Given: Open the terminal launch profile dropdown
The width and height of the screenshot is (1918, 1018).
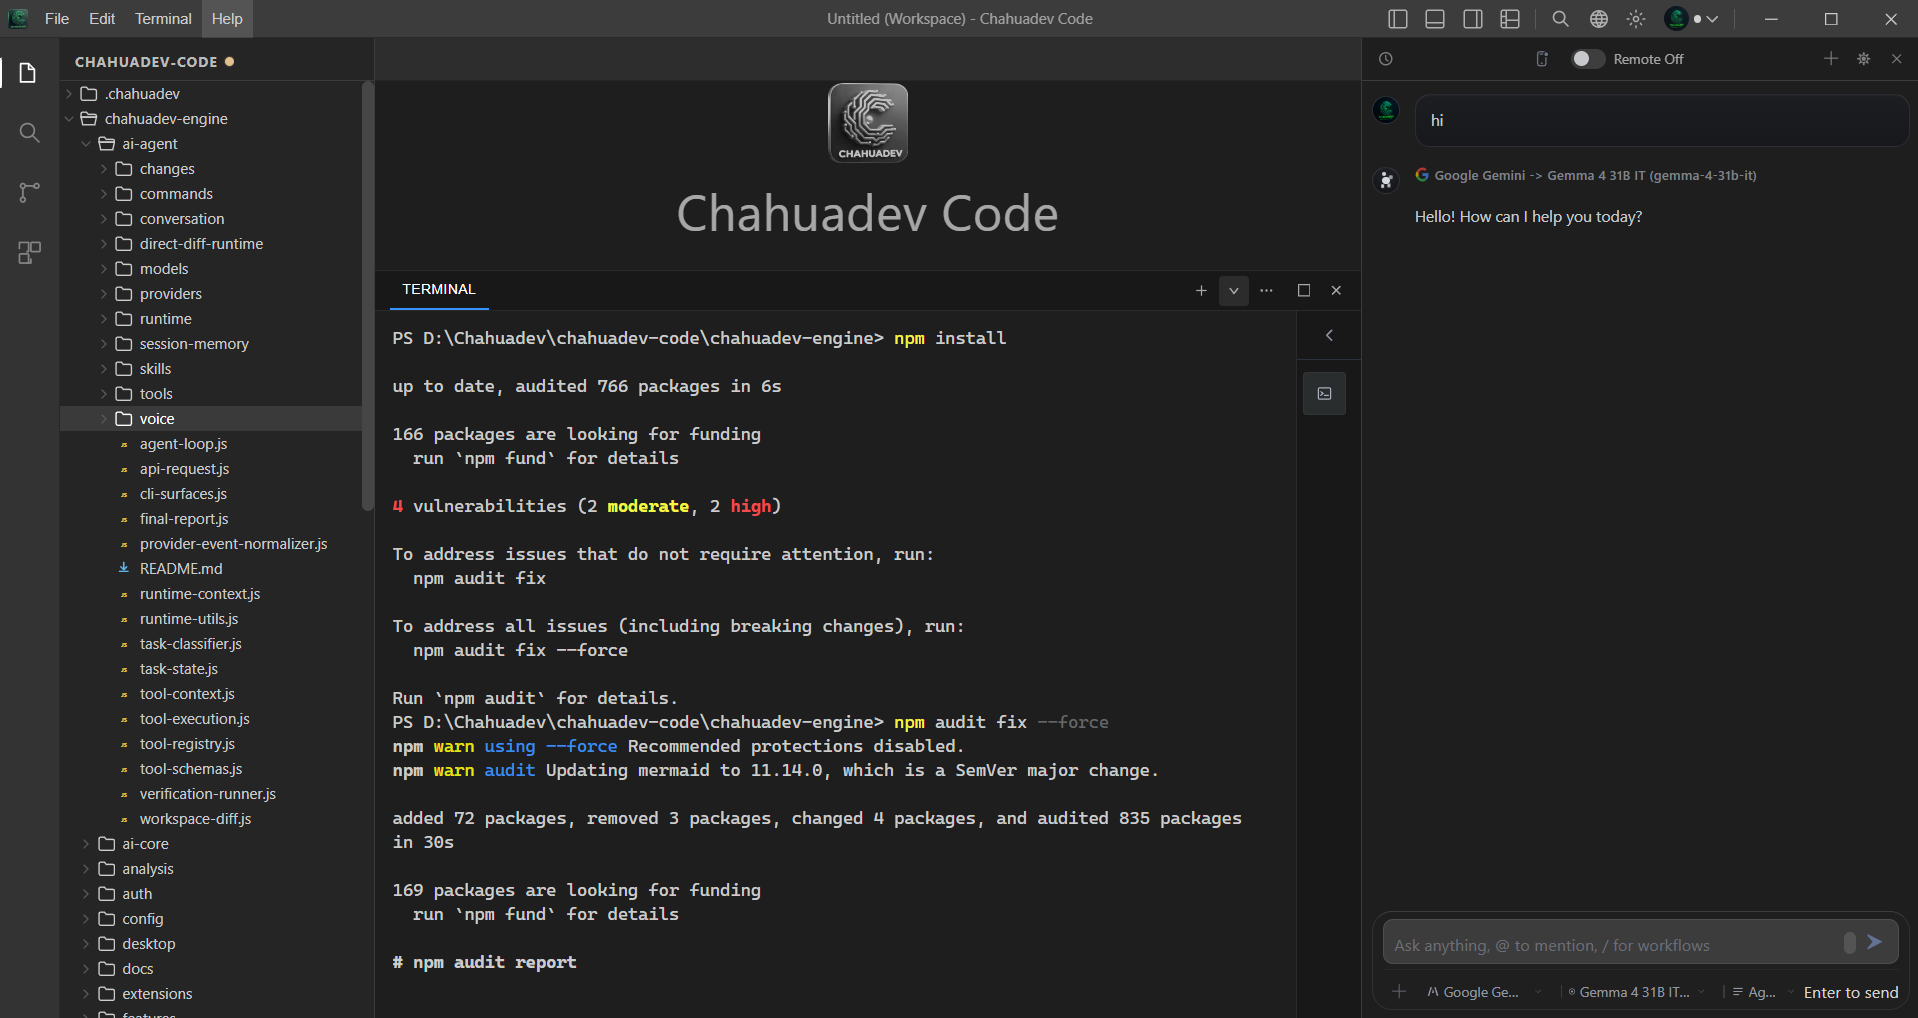Looking at the screenshot, I should point(1233,291).
